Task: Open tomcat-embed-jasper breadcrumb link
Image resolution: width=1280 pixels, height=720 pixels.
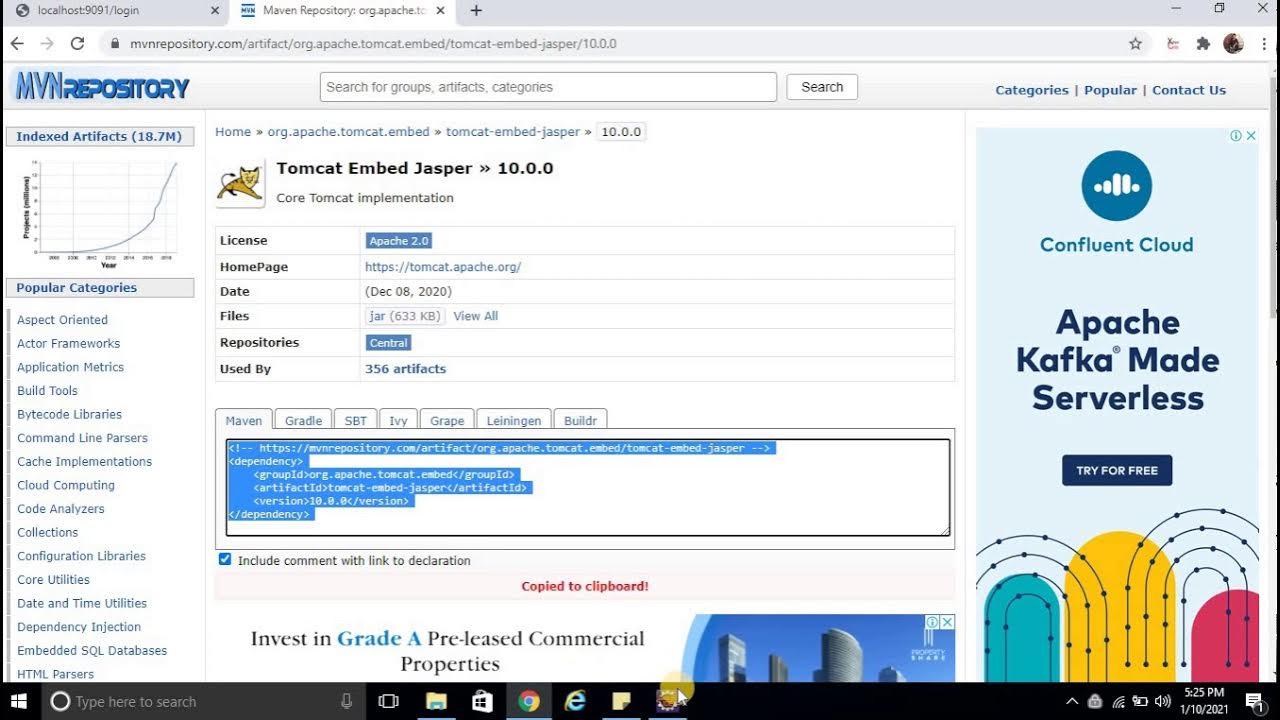Action: [x=513, y=132]
